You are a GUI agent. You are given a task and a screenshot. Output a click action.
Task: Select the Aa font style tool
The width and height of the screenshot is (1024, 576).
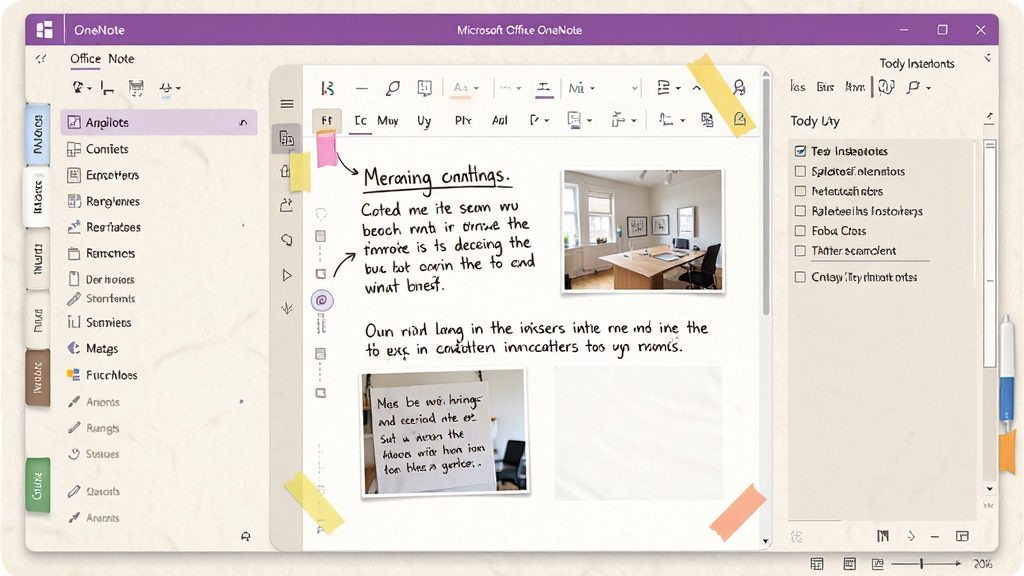pos(466,88)
